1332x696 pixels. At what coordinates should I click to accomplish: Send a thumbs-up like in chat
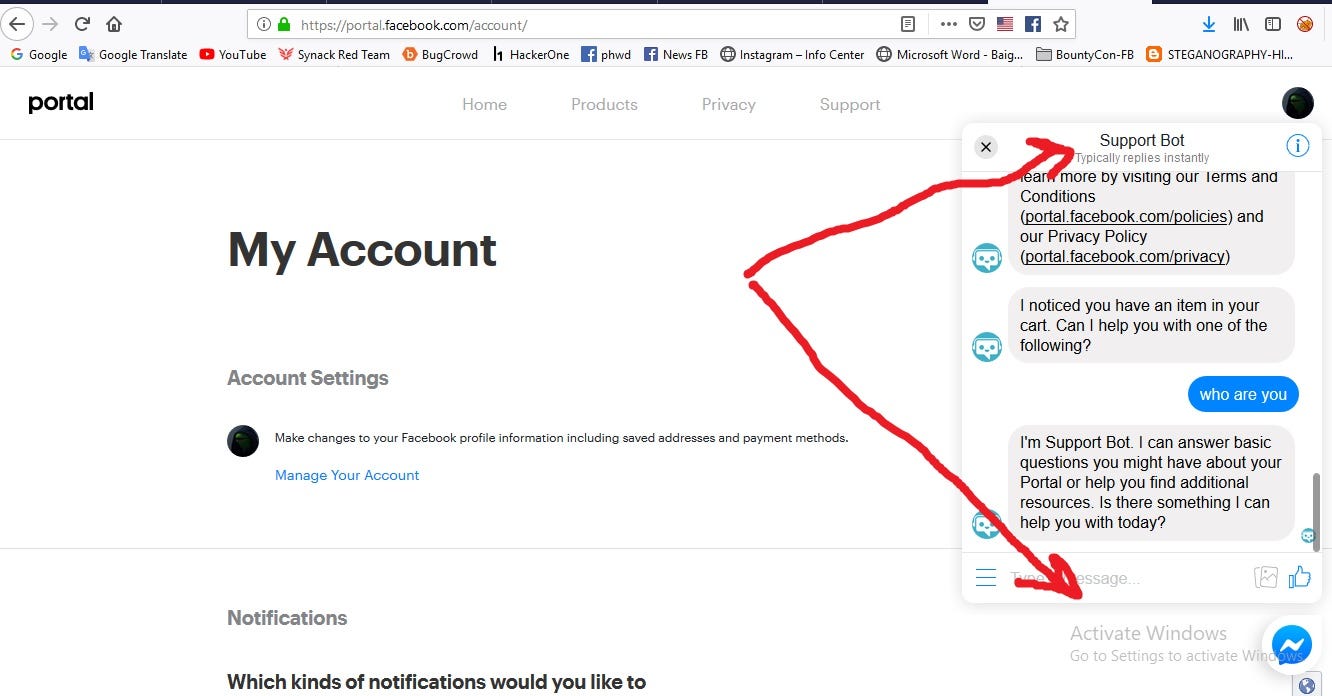point(1299,577)
